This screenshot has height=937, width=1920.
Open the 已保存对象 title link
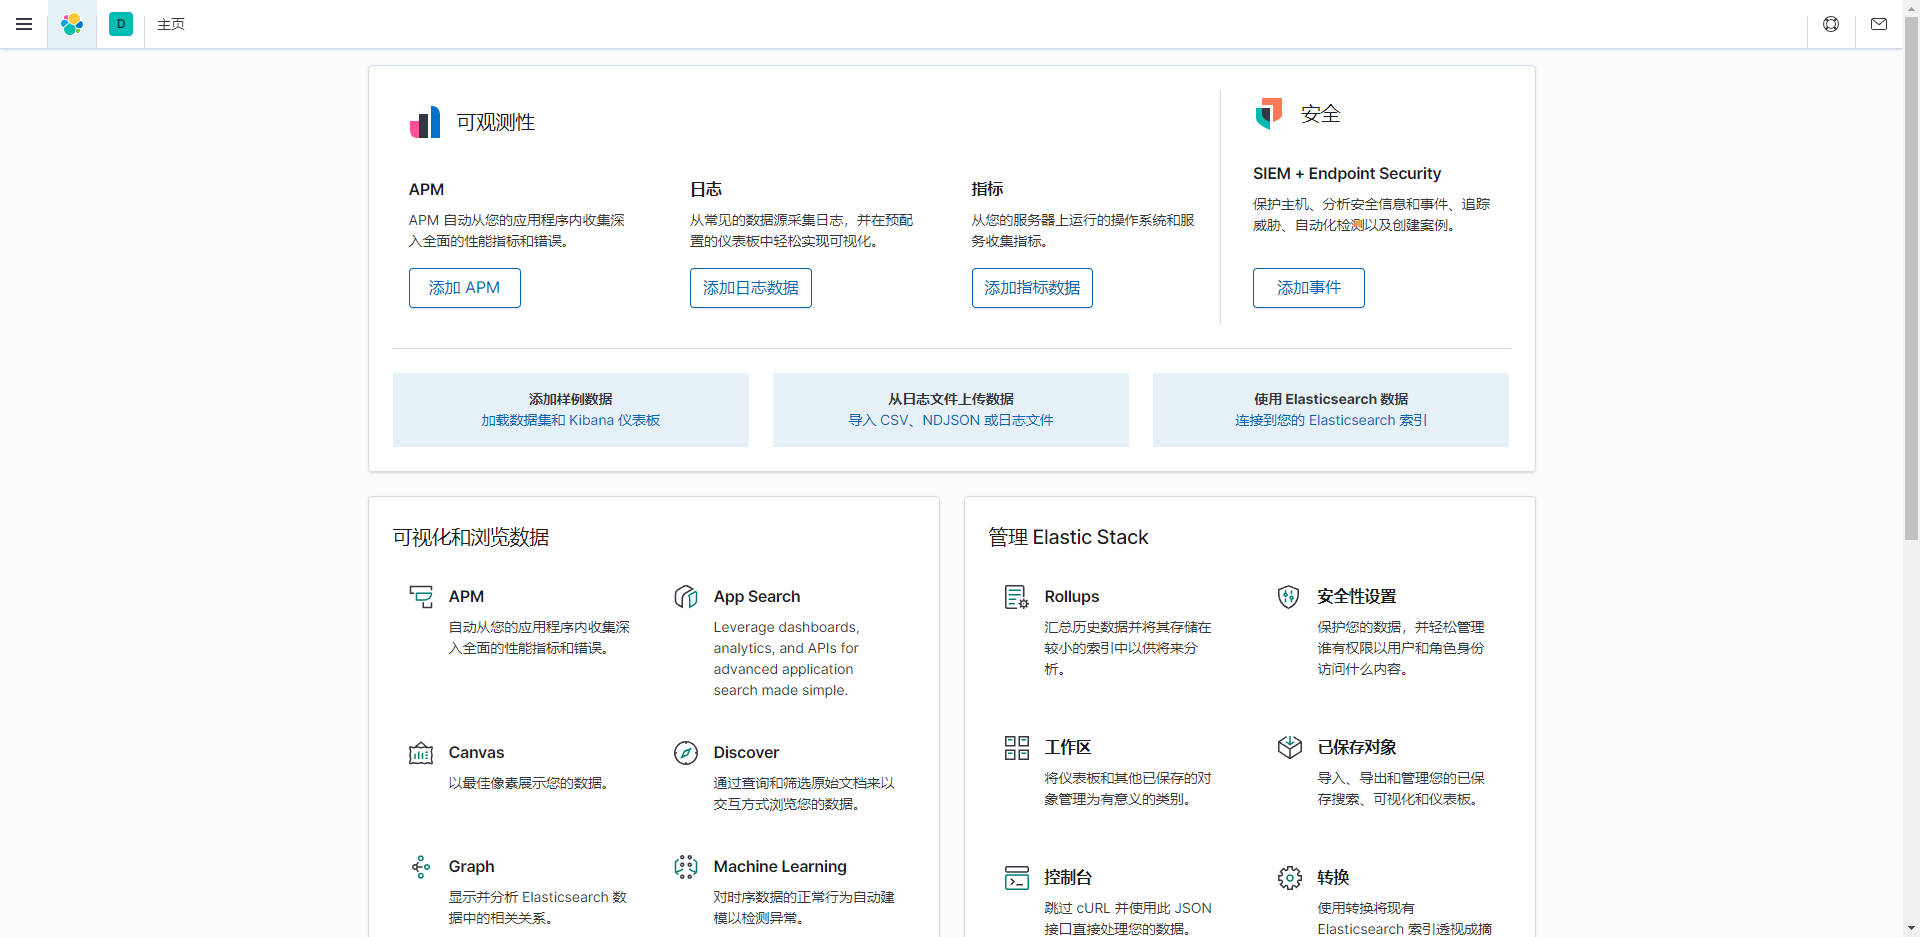(1357, 748)
